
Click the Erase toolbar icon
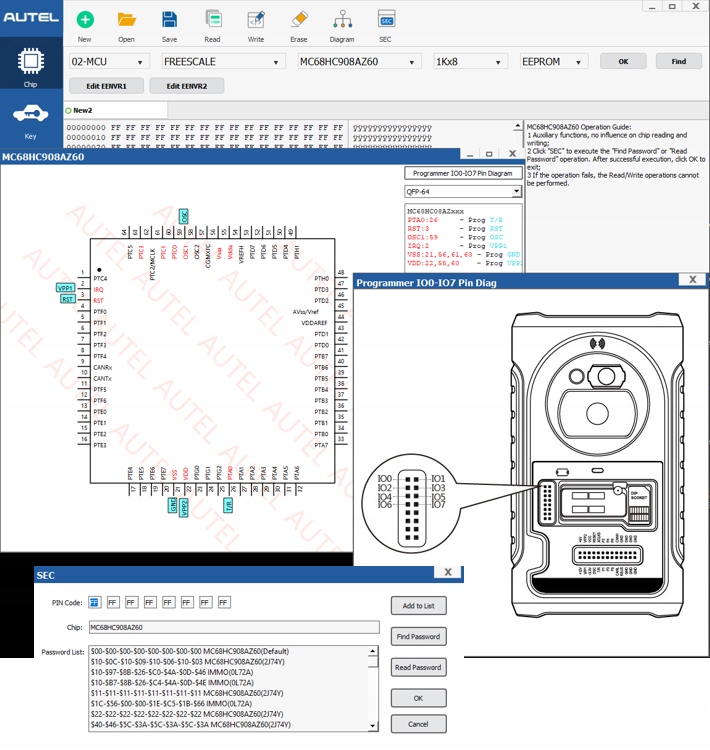(299, 20)
